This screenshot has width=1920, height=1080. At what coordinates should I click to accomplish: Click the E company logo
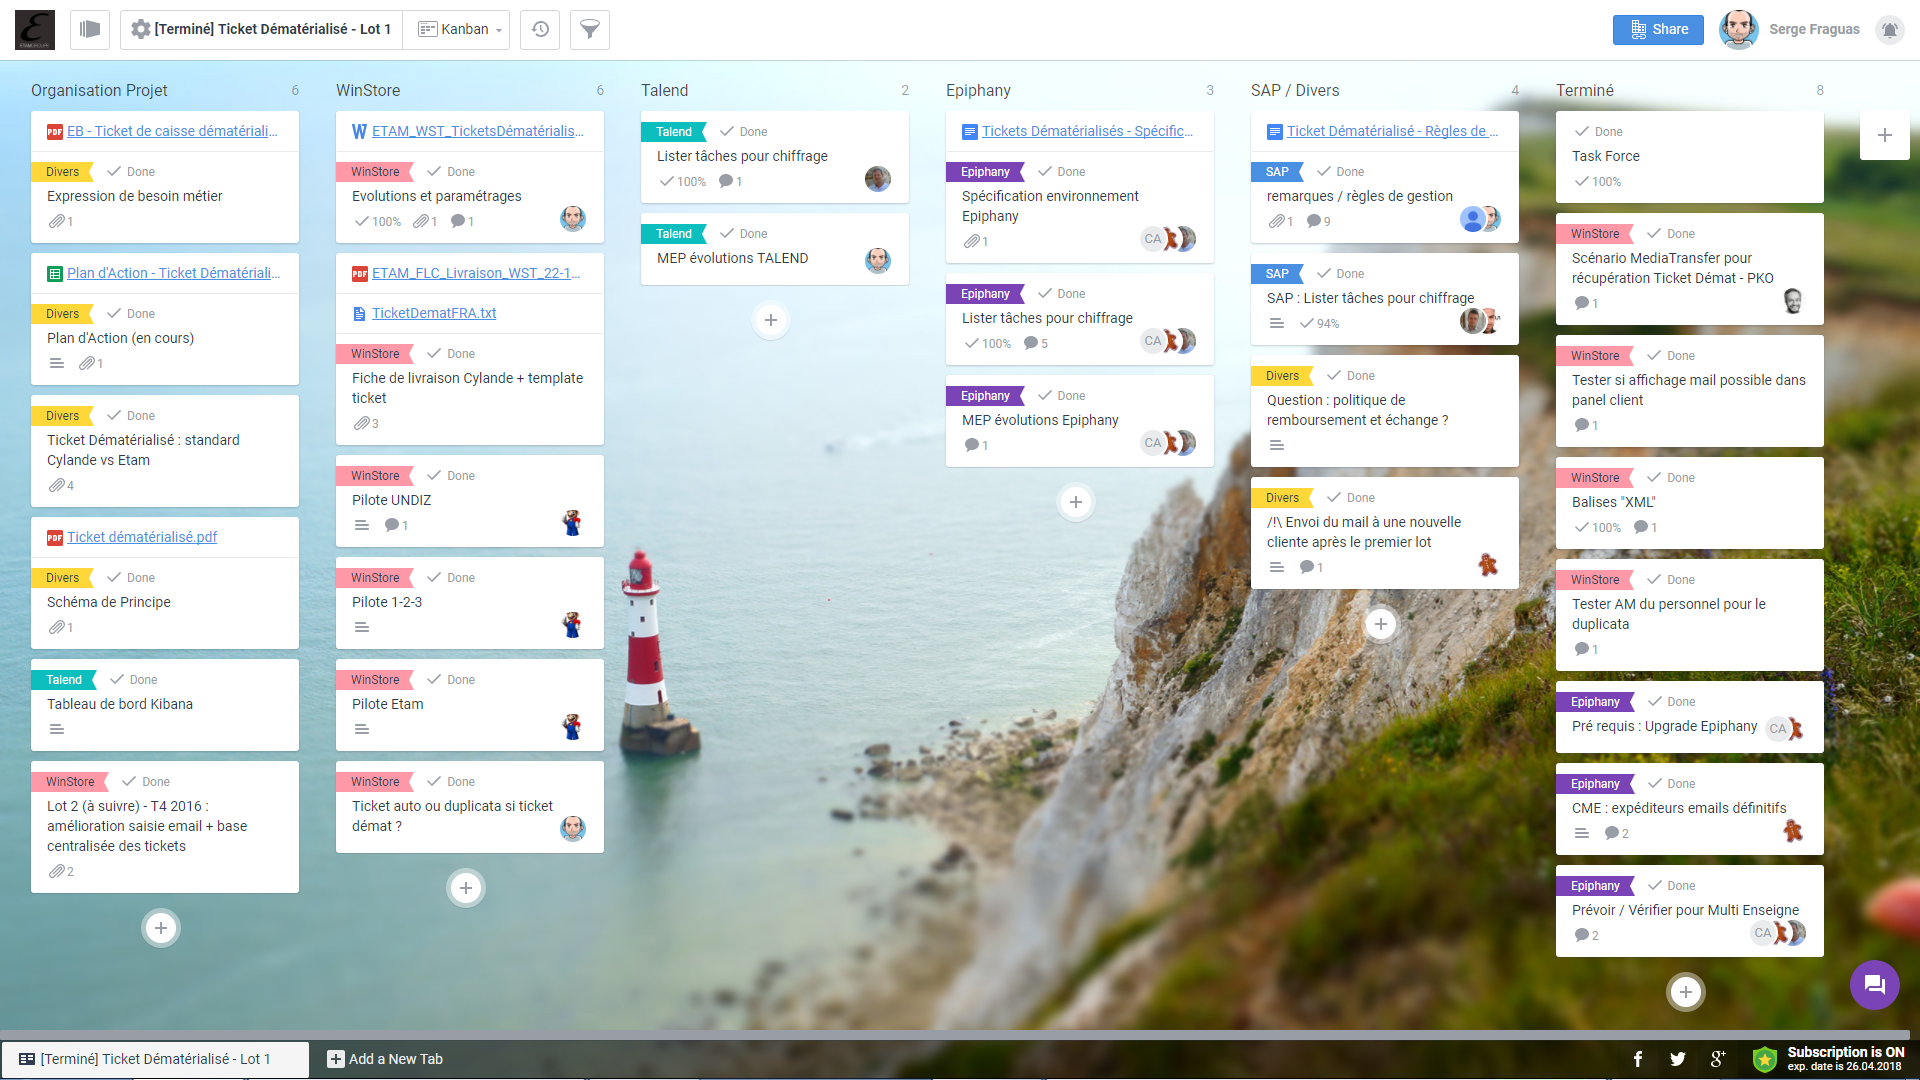(x=35, y=30)
